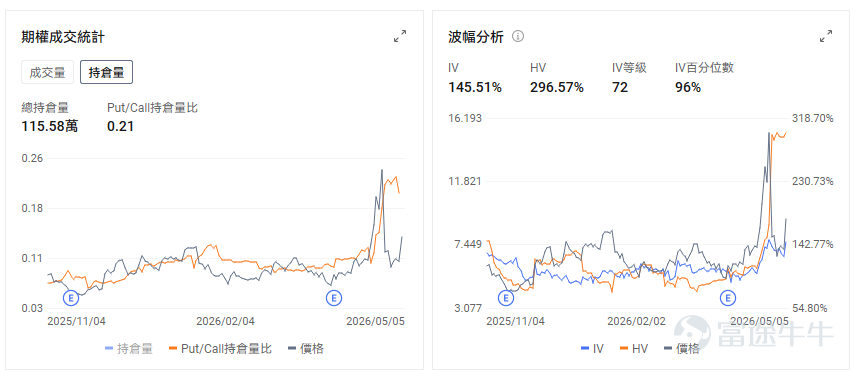Click the IV等級 value 72

(x=620, y=87)
